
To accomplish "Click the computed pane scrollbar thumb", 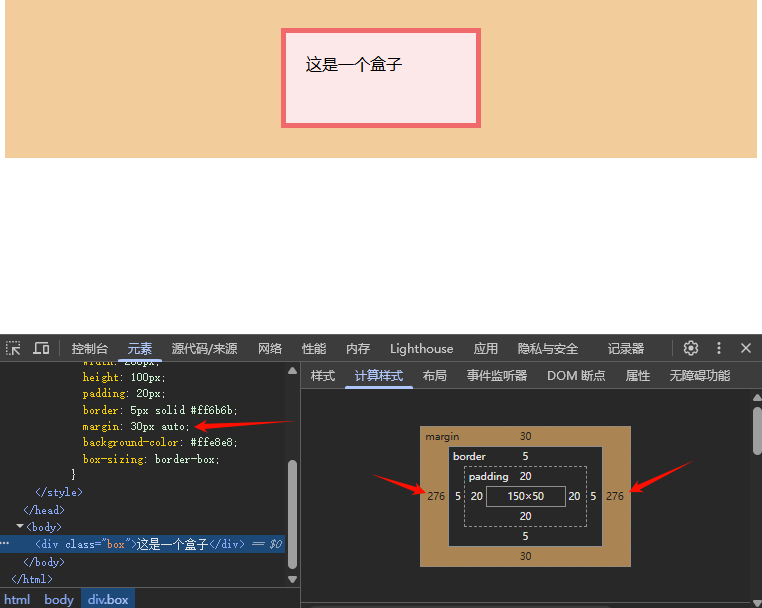I will (x=757, y=431).
